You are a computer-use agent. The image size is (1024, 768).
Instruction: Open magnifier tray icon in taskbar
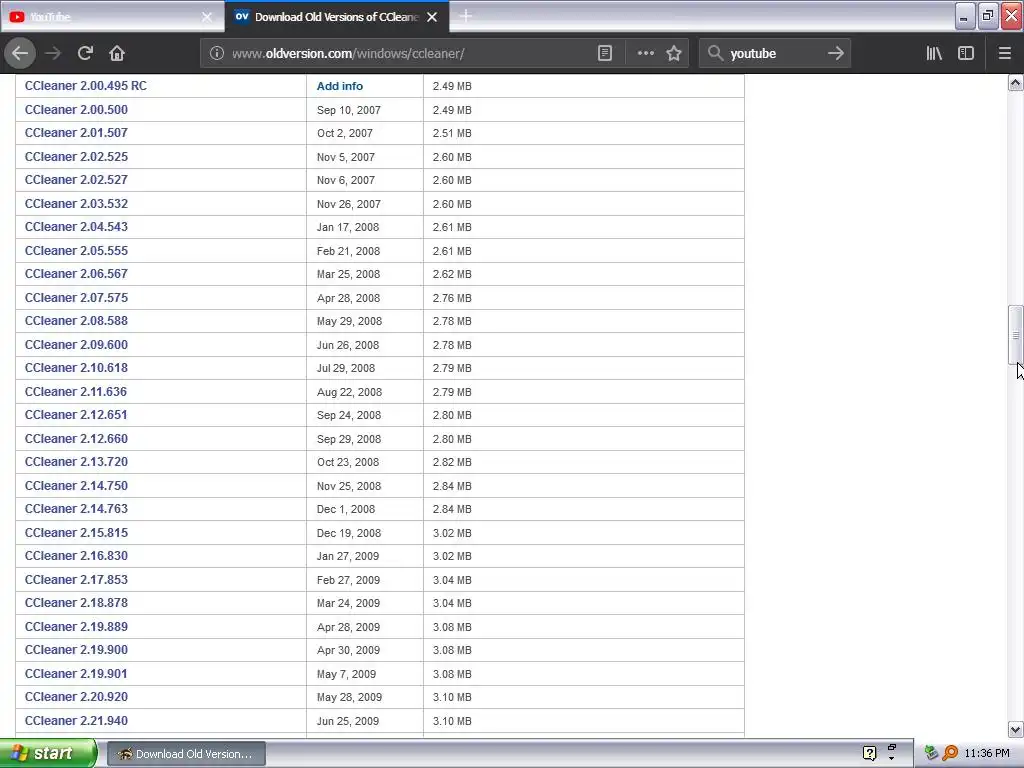point(950,753)
